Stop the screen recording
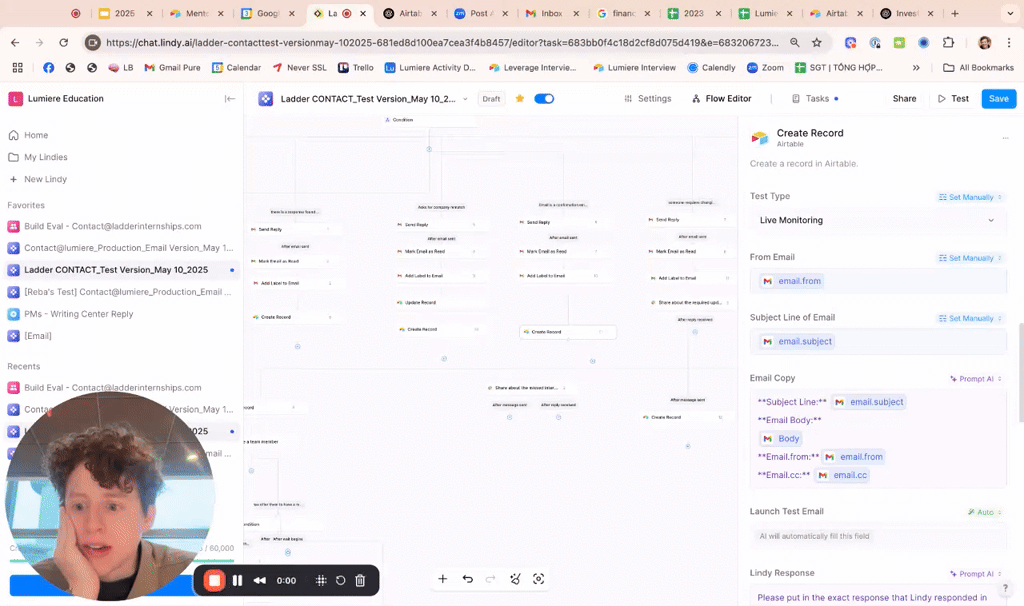 (x=214, y=580)
